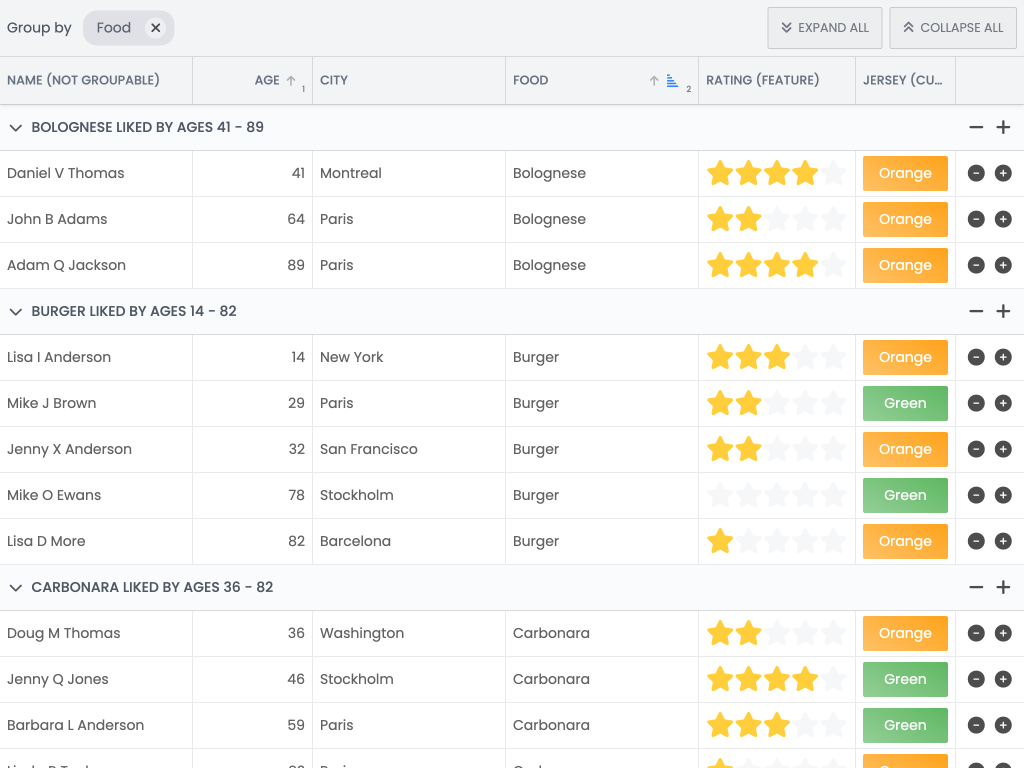Click minus icon on Carbonara group header
Screen dimensions: 1024x768
pos(976,588)
